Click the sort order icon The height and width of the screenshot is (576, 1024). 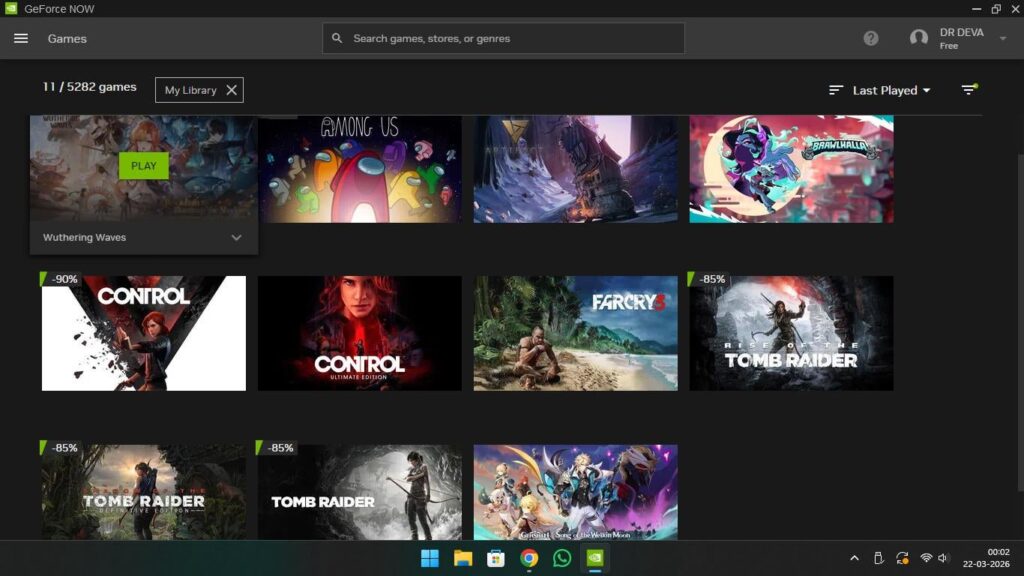(835, 90)
